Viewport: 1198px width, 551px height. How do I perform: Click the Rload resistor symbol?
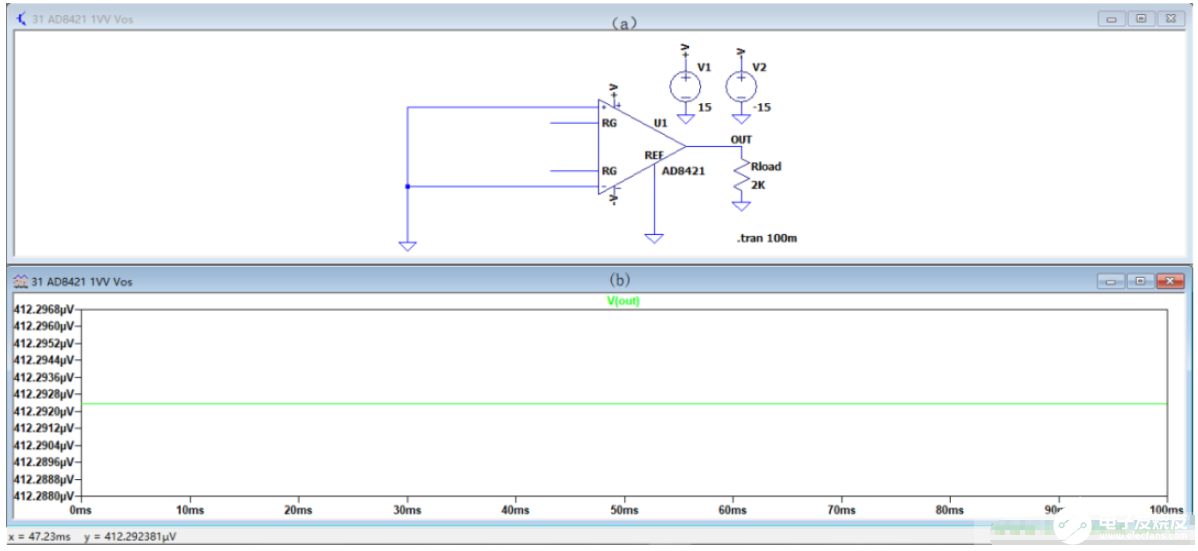740,177
